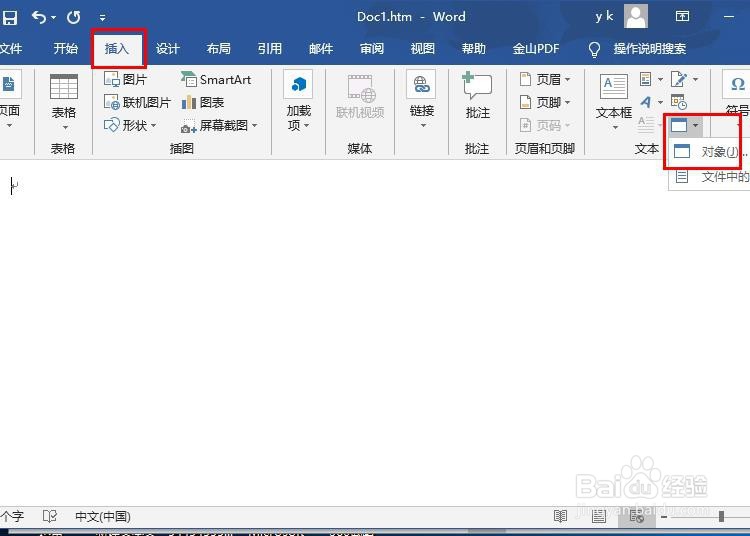Switch to Web Layout view icon
Screen dimensions: 750x536
tap(637, 516)
